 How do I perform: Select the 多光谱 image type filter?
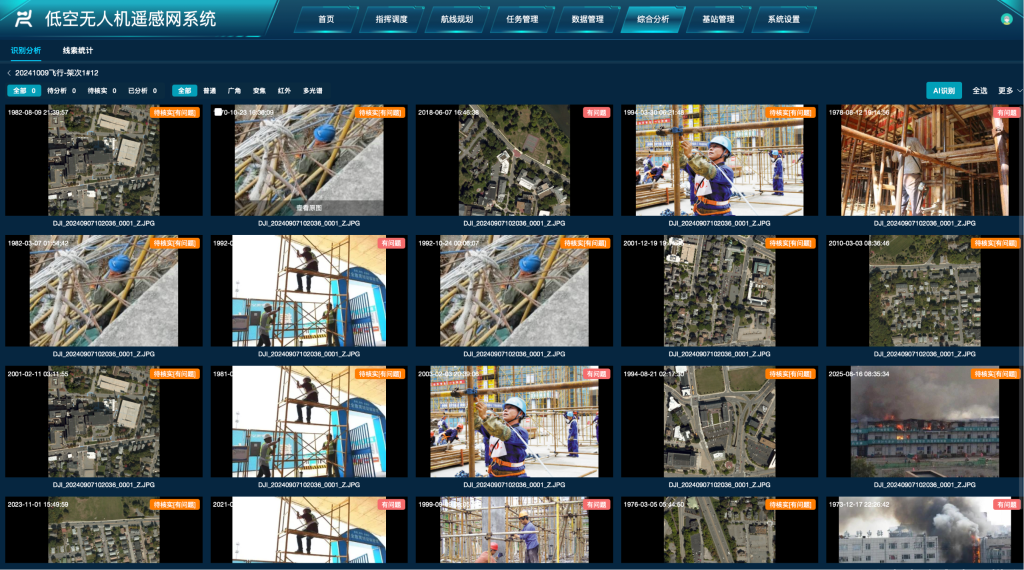[x=313, y=90]
